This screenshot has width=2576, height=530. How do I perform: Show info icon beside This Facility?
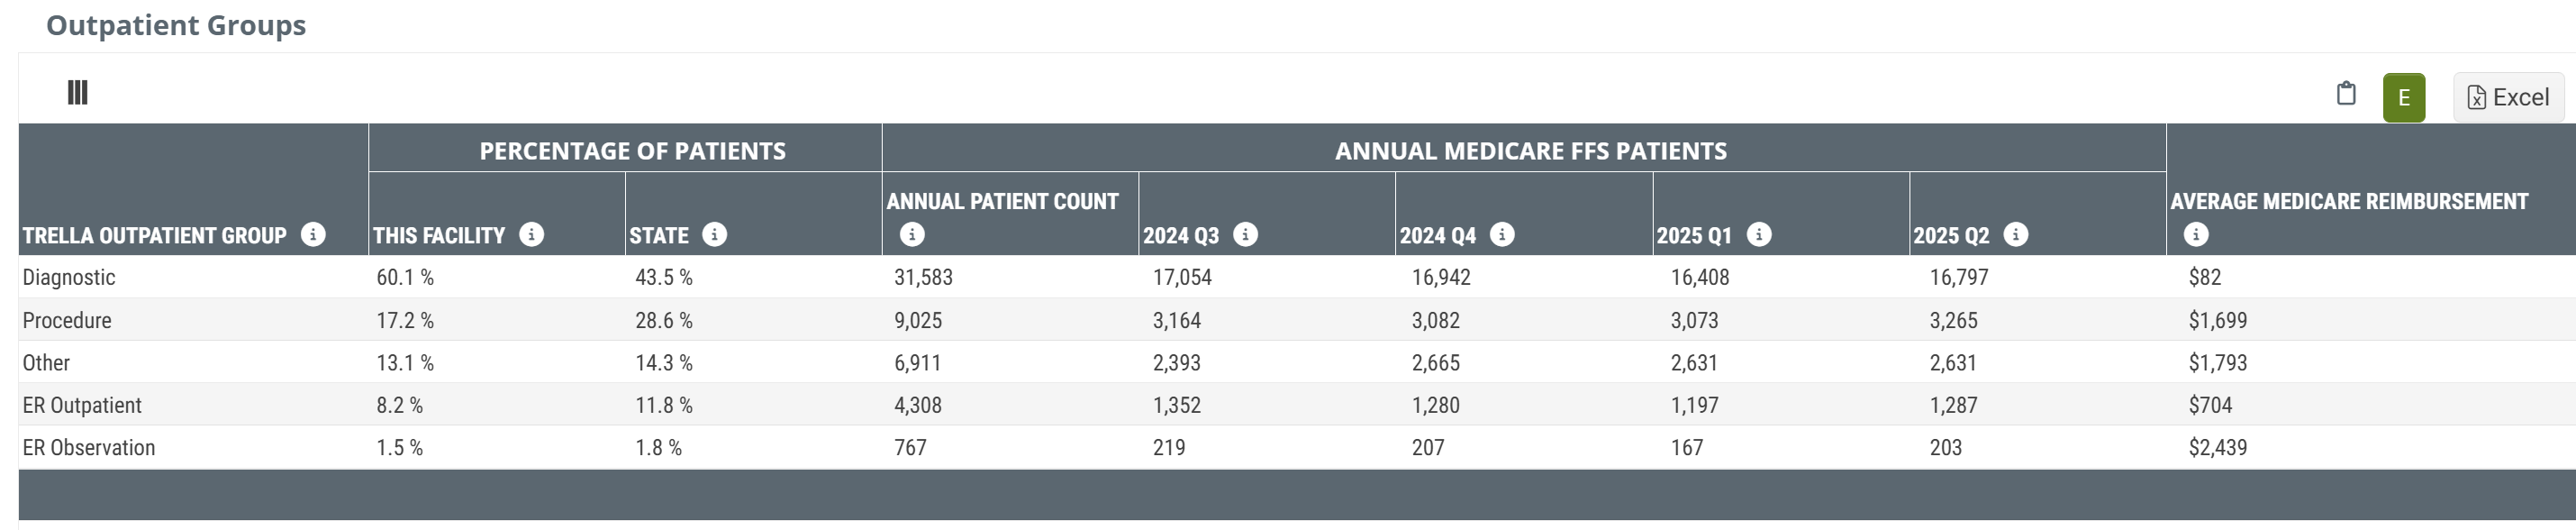[x=532, y=235]
